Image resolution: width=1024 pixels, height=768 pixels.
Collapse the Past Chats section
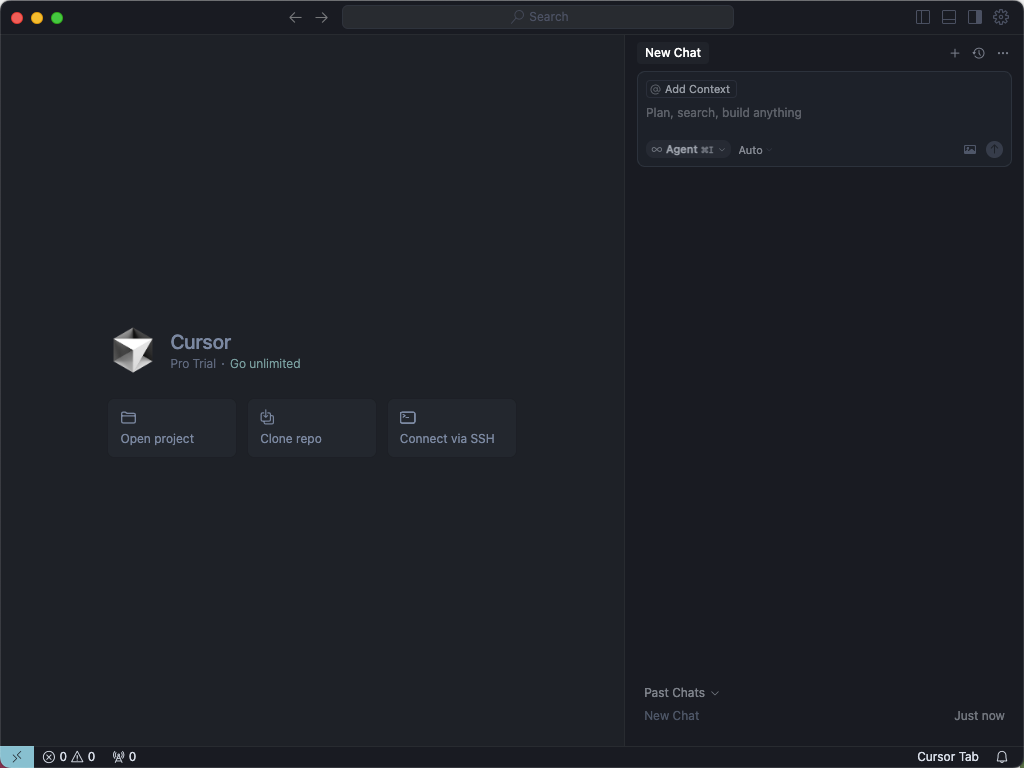click(x=681, y=693)
